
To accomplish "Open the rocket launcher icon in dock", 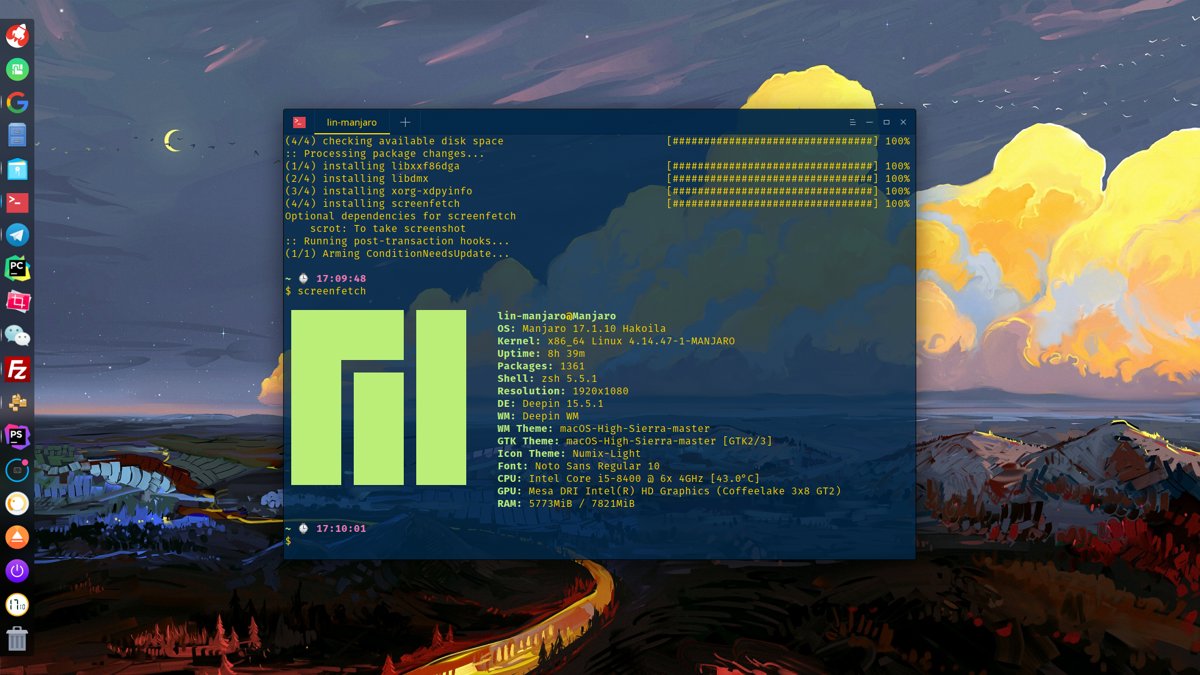I will tap(17, 36).
